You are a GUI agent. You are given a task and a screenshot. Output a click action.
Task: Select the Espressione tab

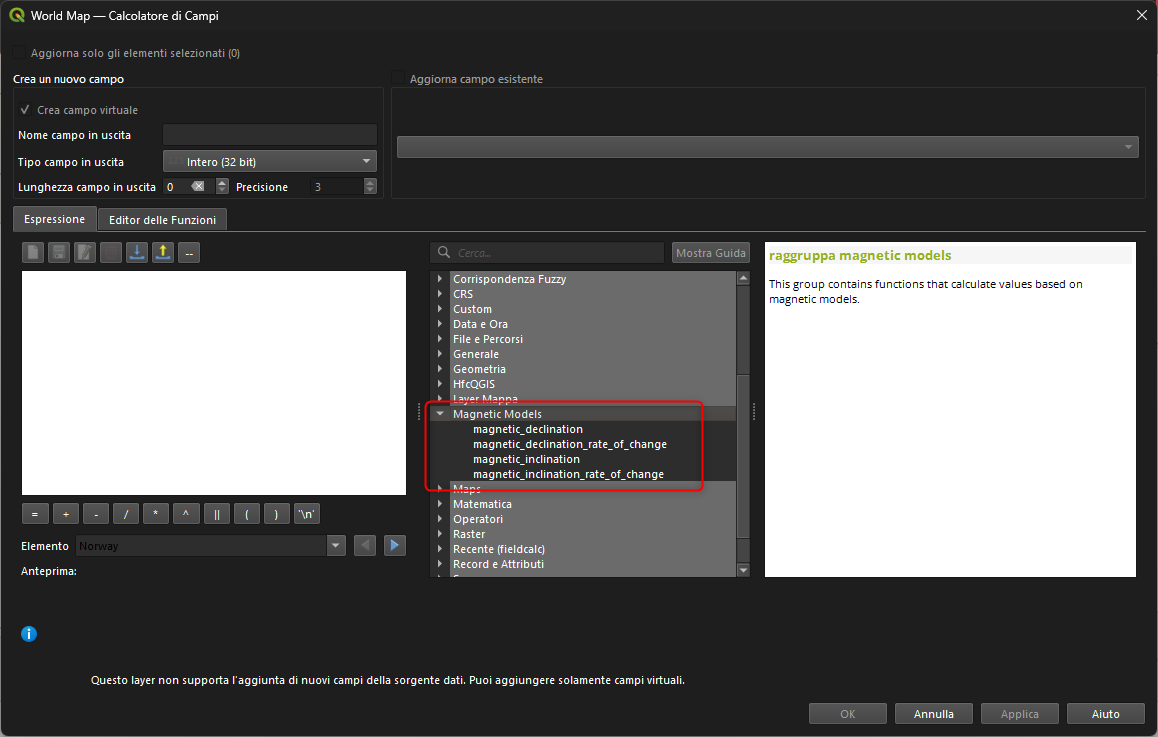click(55, 218)
